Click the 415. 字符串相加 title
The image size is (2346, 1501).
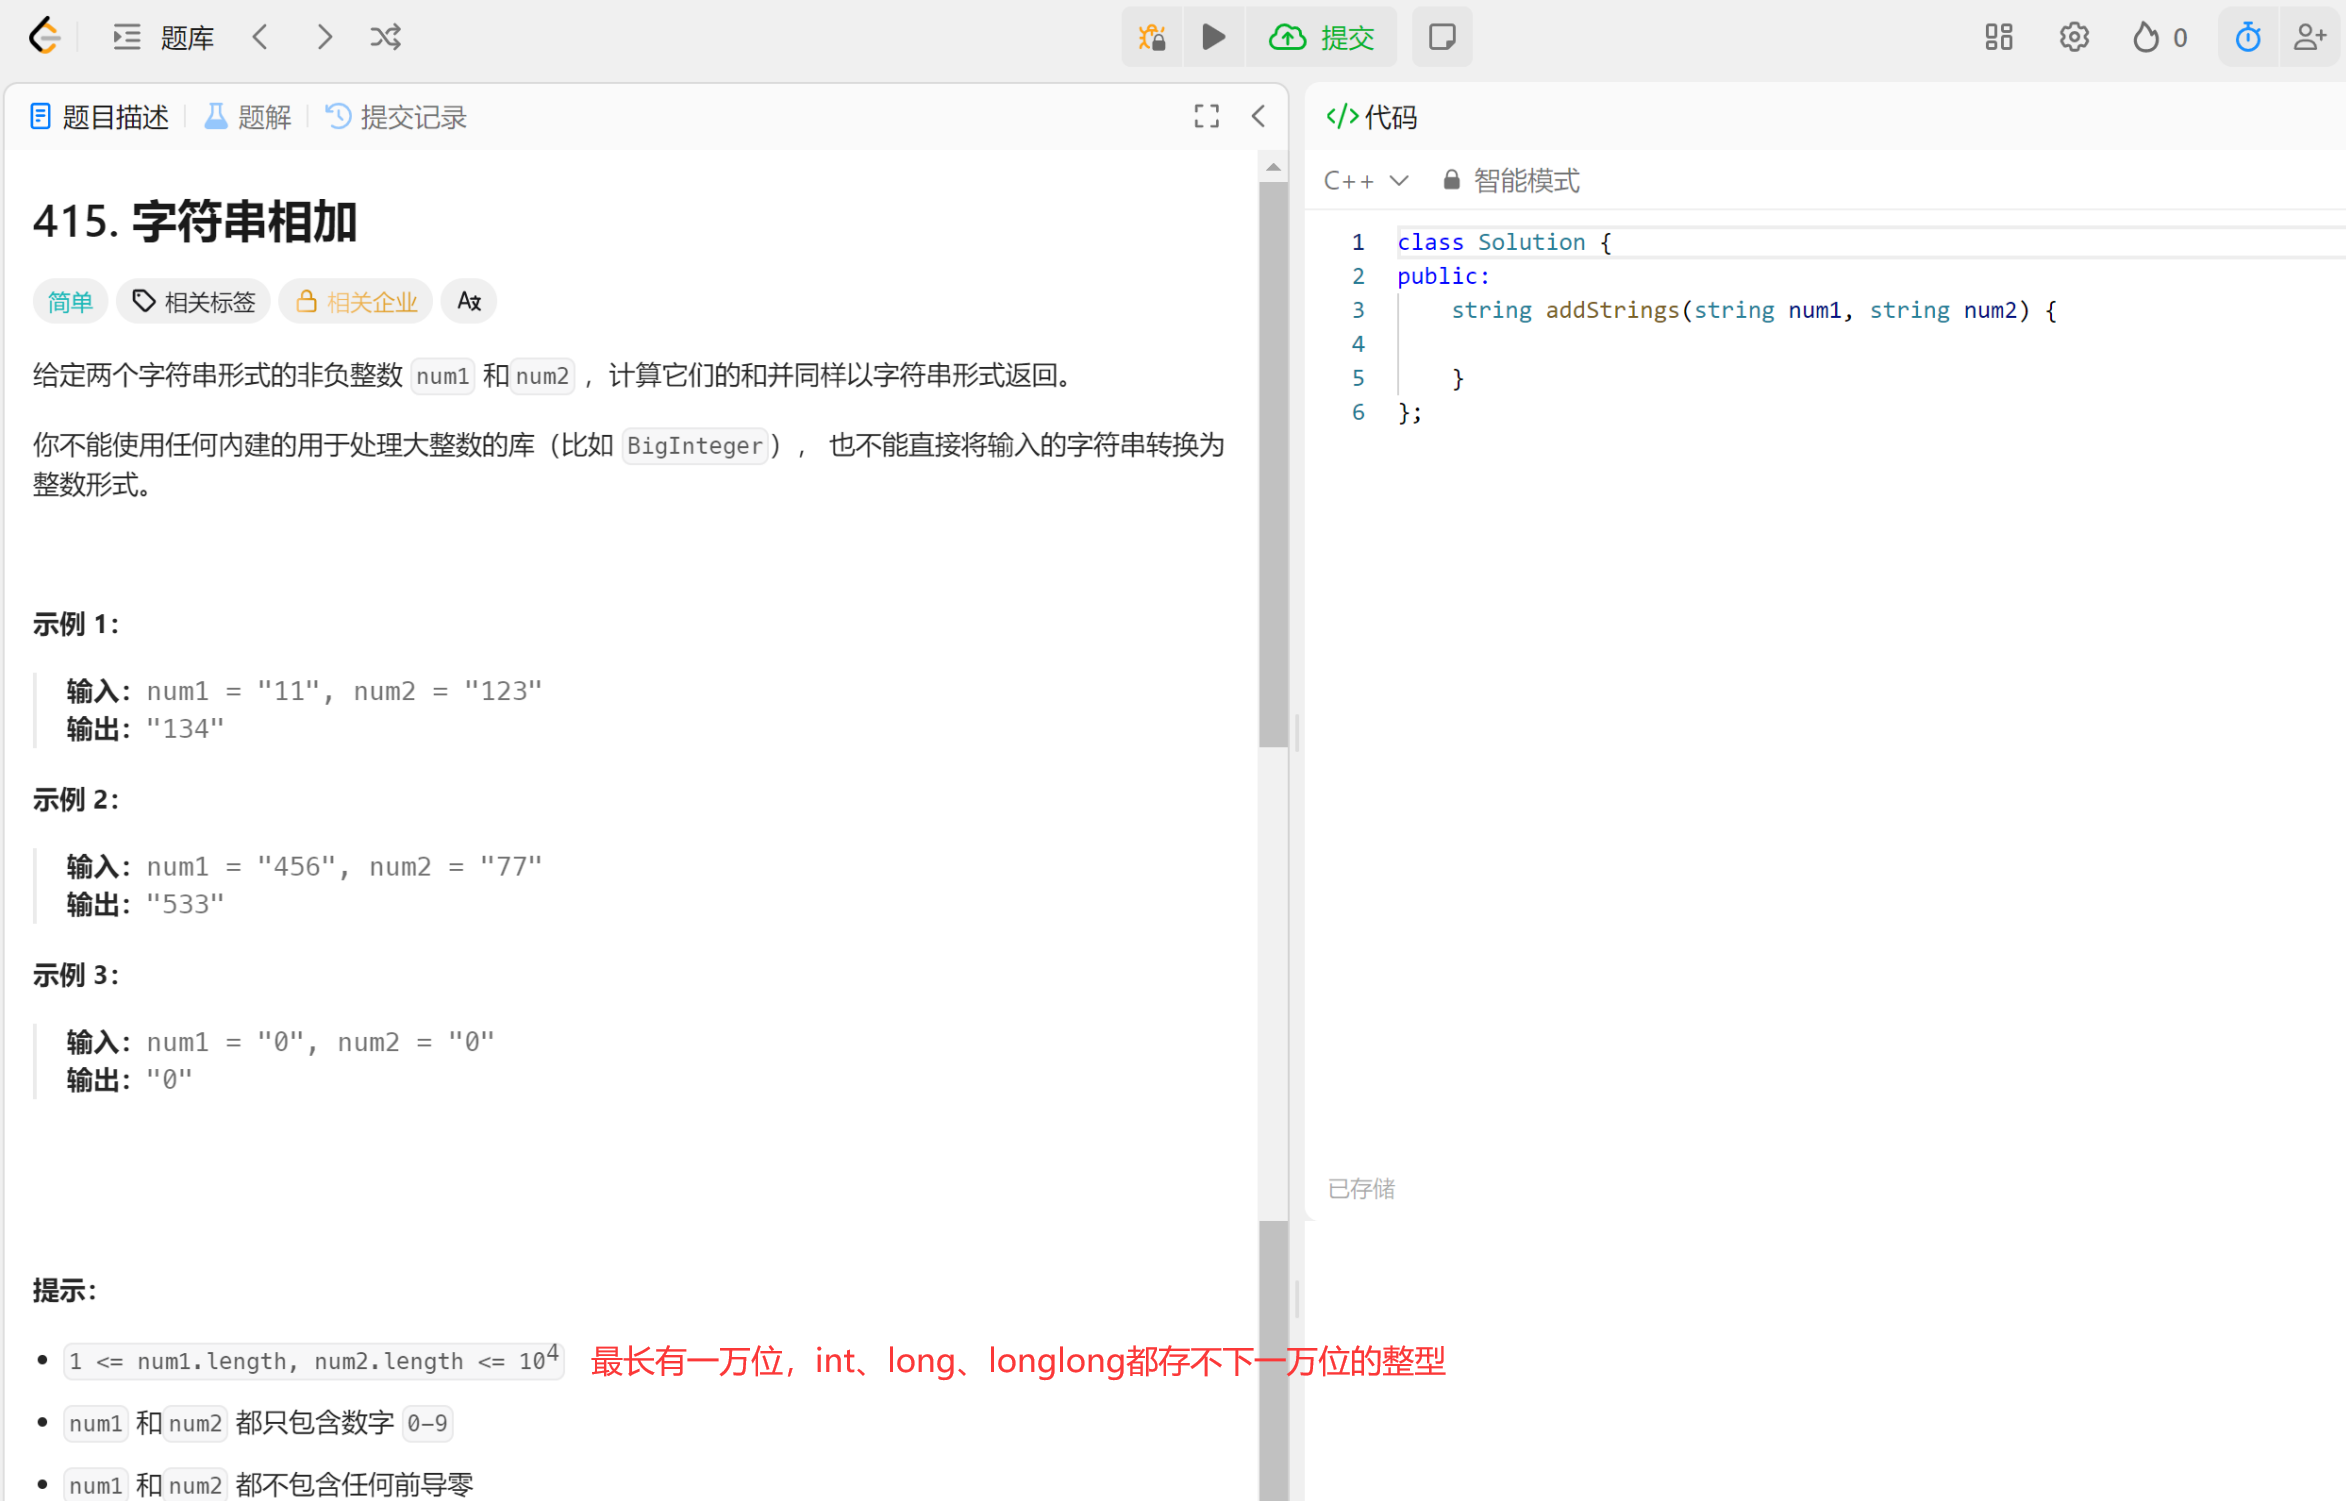195,221
